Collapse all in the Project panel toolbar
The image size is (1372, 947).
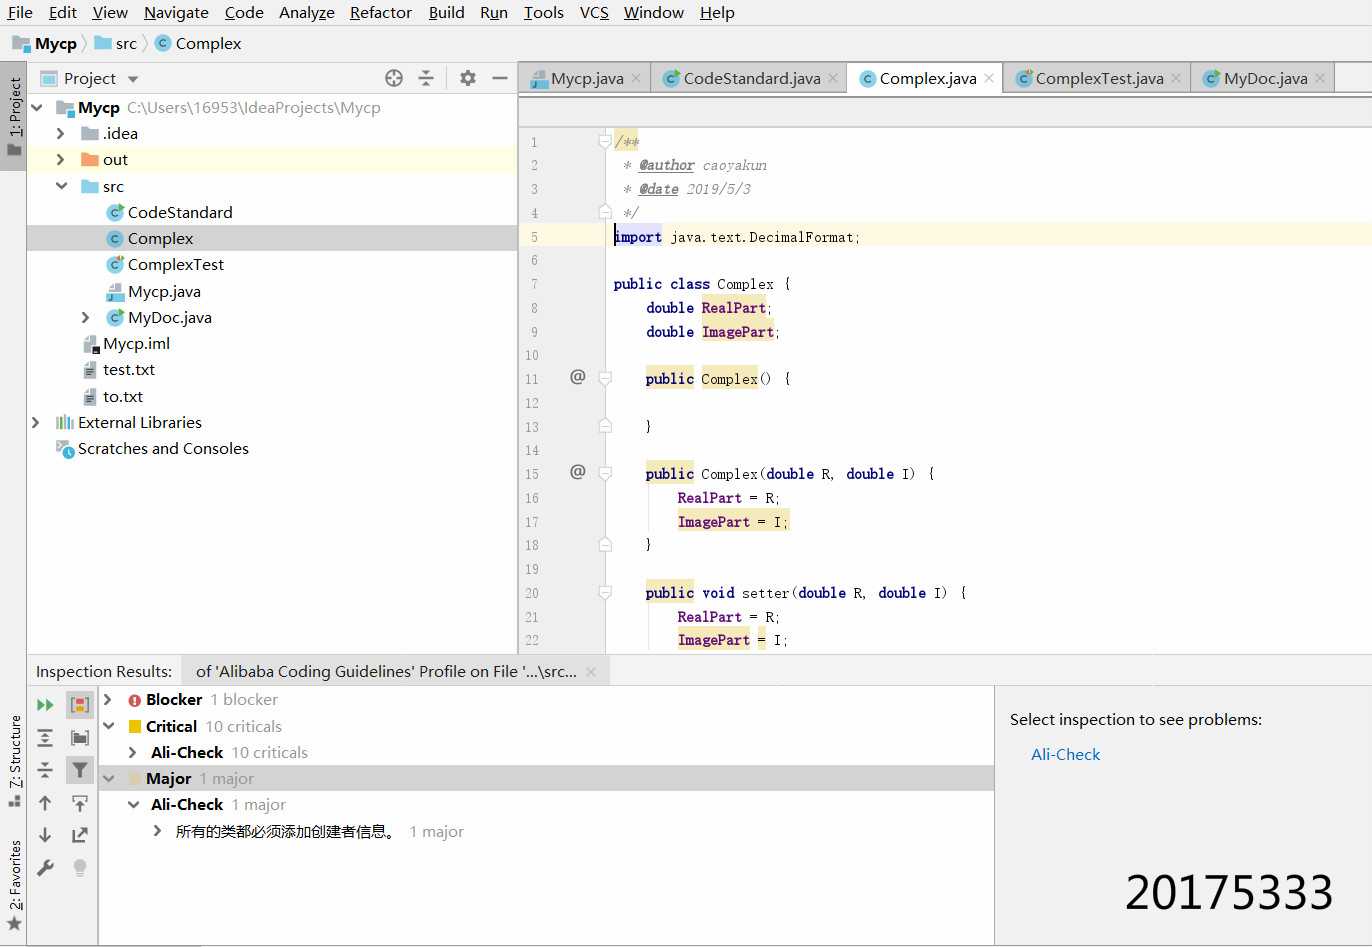(x=426, y=78)
